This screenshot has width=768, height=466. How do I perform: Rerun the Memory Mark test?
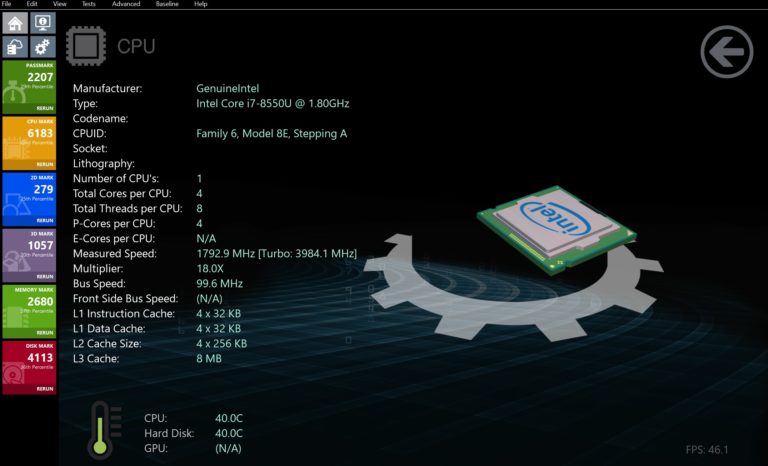click(x=45, y=332)
